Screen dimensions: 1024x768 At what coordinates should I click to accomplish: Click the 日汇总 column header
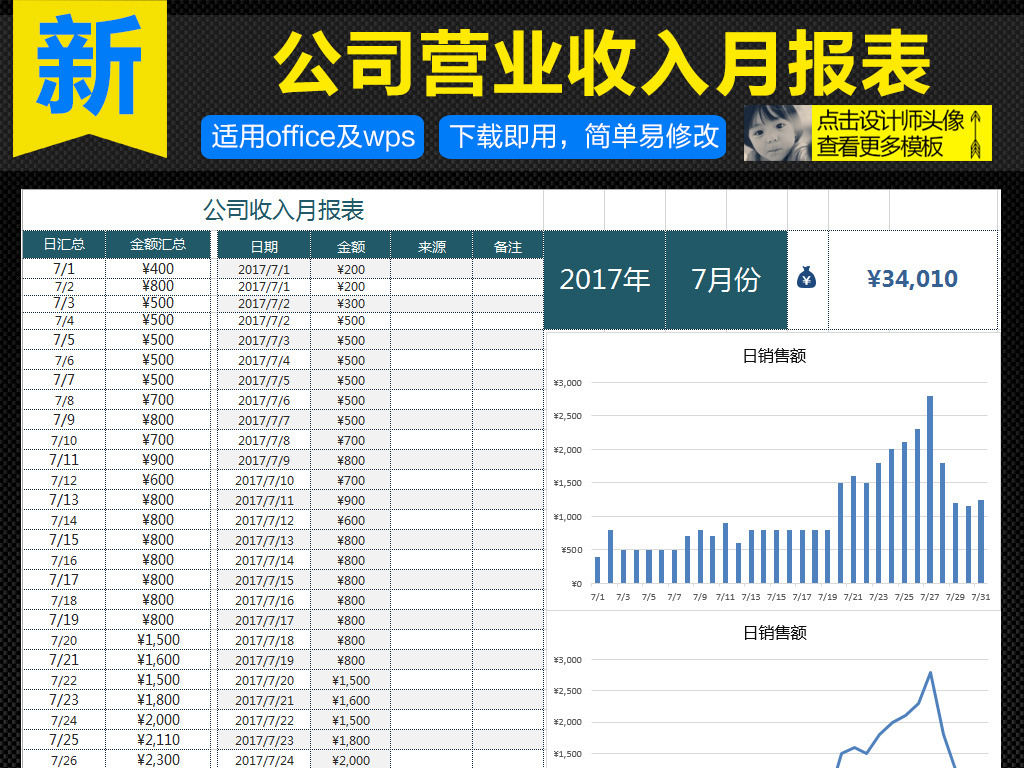(62, 245)
